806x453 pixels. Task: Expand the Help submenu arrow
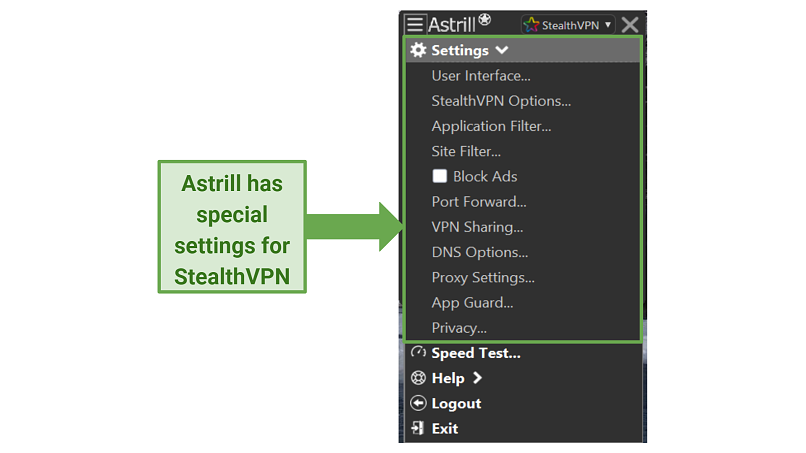[x=478, y=378]
